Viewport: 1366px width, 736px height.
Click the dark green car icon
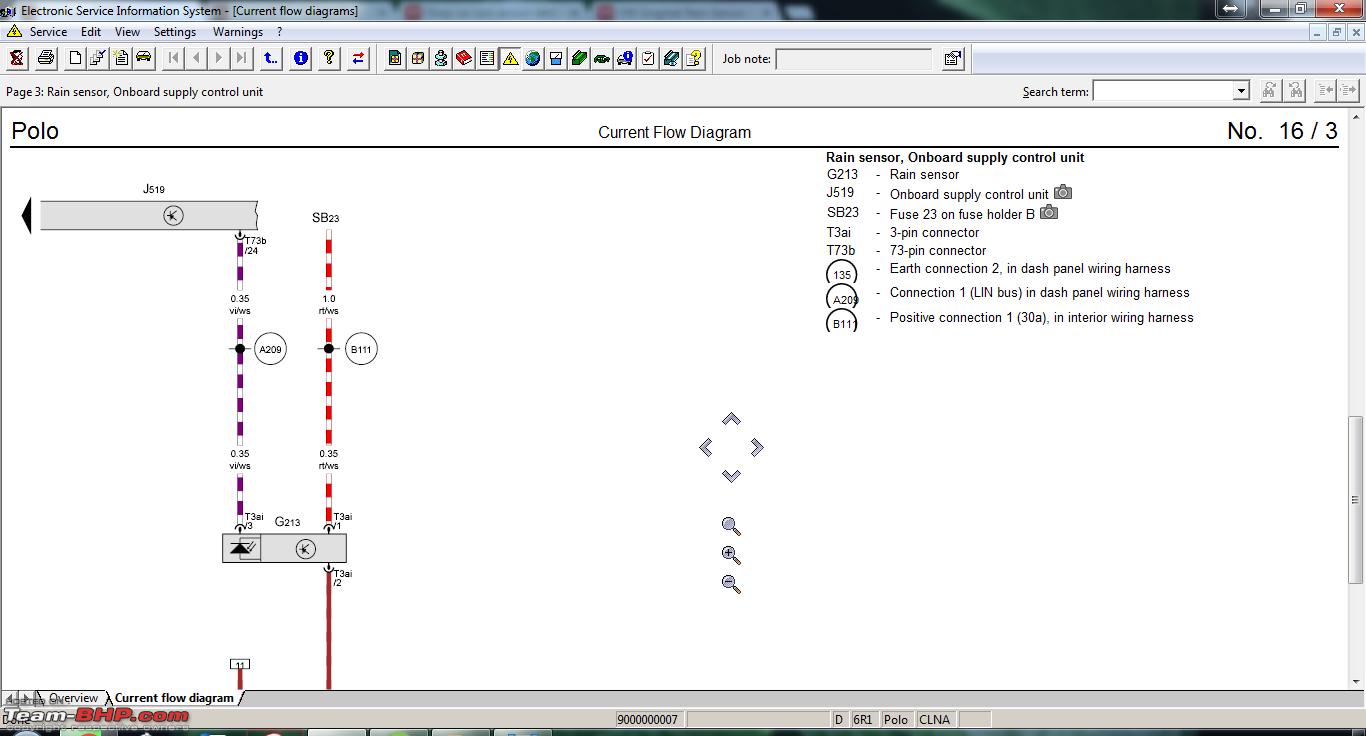(x=602, y=58)
